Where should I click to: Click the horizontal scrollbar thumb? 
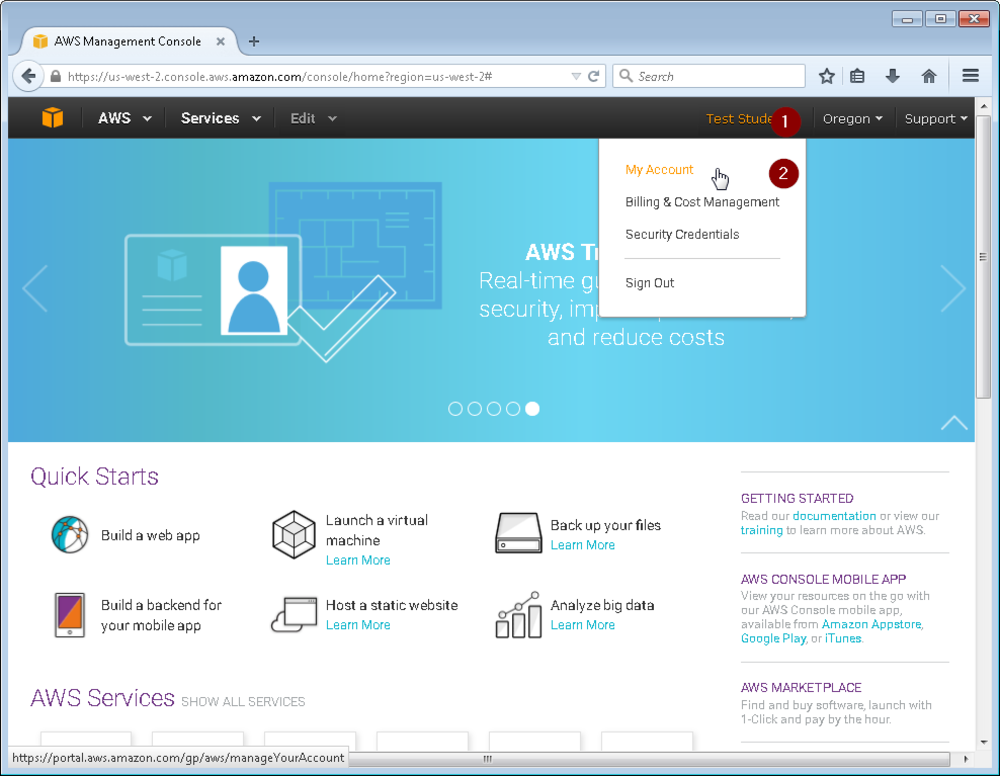click(487, 759)
